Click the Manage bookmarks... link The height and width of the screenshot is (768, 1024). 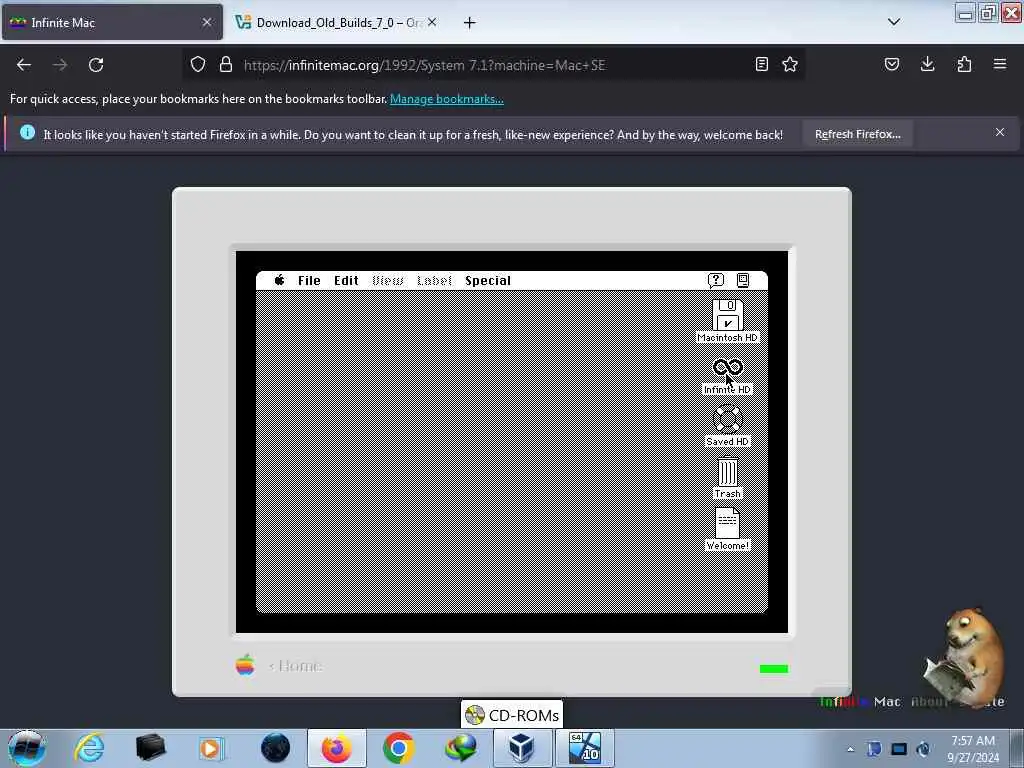[x=447, y=99]
